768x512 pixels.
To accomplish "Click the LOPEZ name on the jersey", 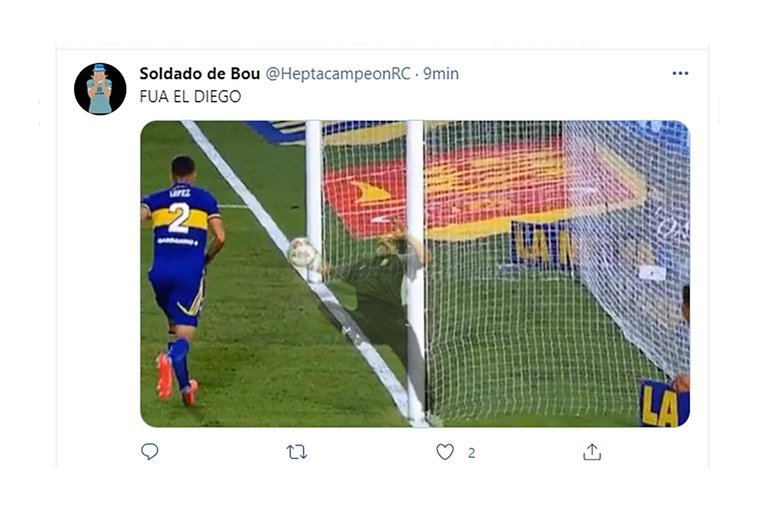I will point(180,193).
